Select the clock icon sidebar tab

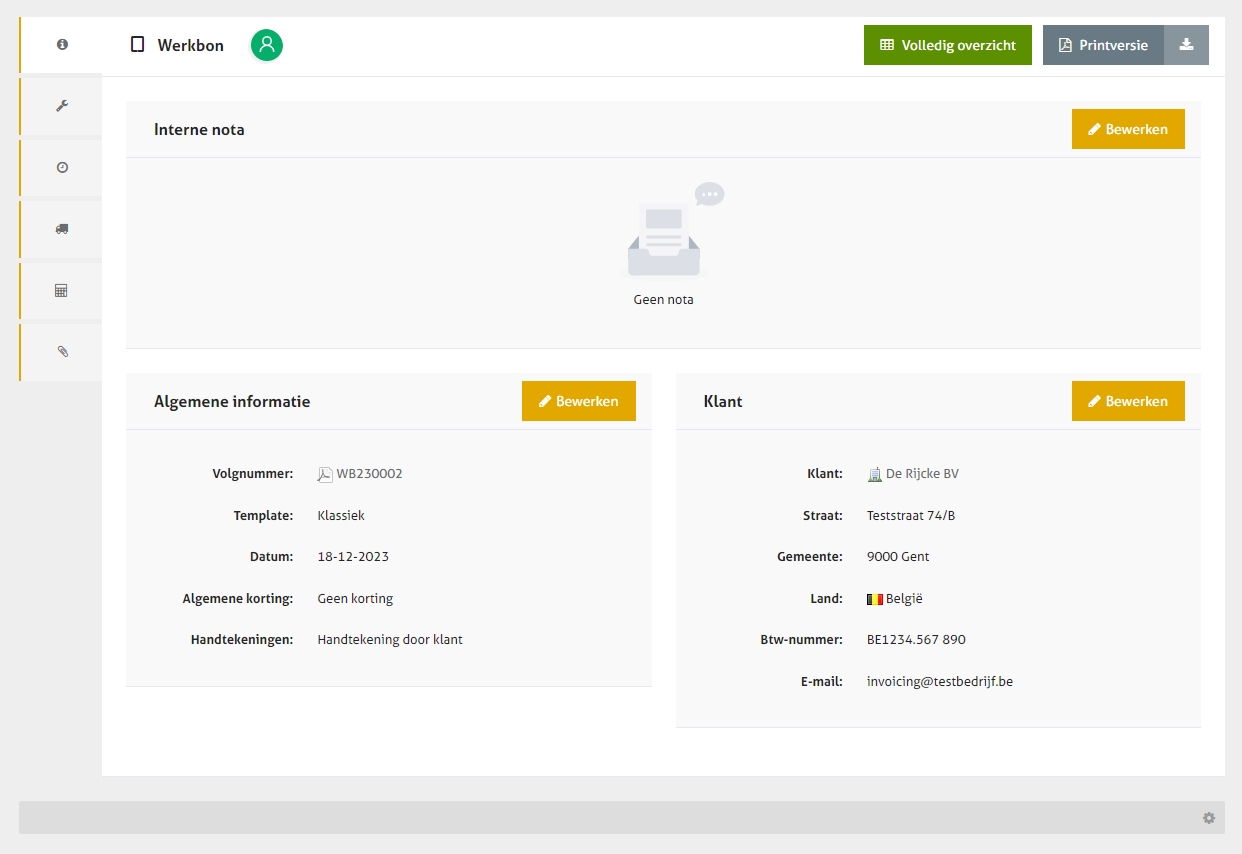(x=62, y=168)
